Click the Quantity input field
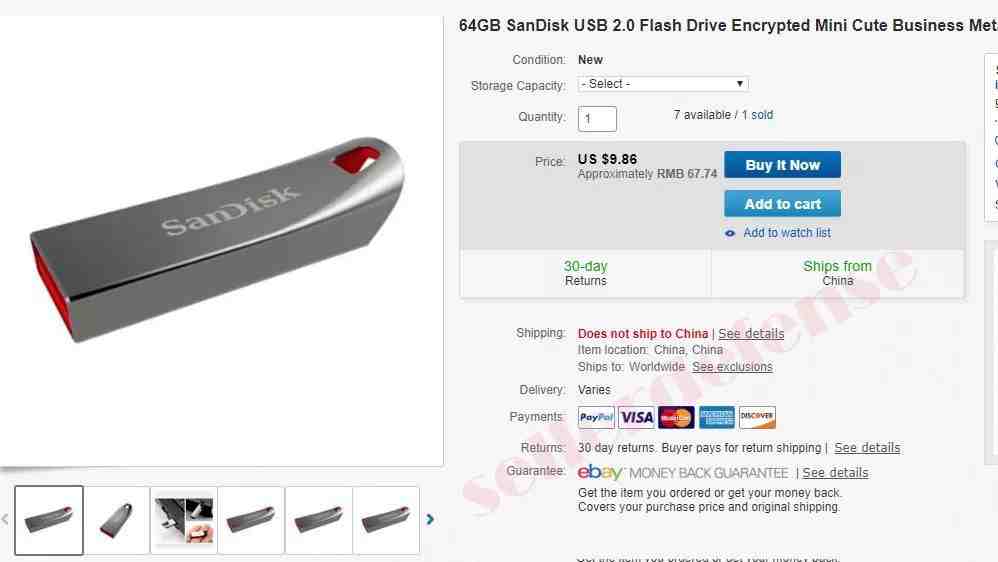998x562 pixels. click(597, 119)
